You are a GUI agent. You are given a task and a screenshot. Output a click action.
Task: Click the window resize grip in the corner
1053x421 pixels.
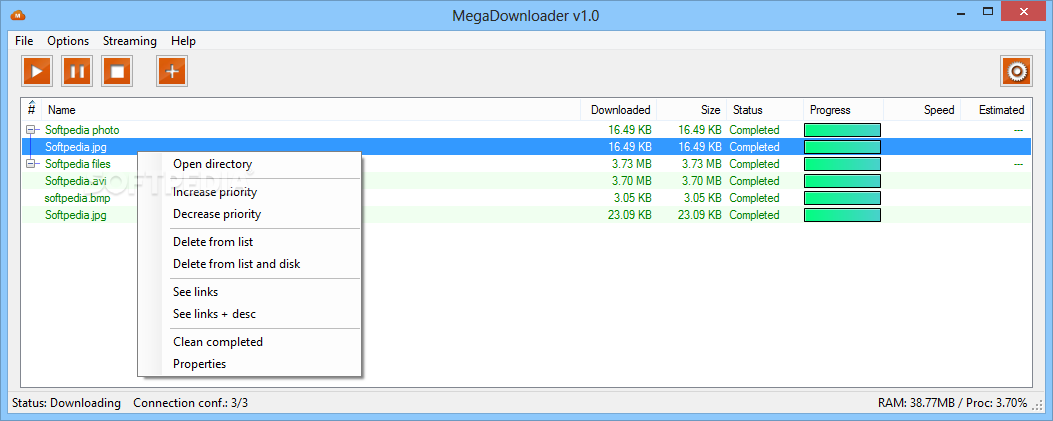(x=1036, y=406)
